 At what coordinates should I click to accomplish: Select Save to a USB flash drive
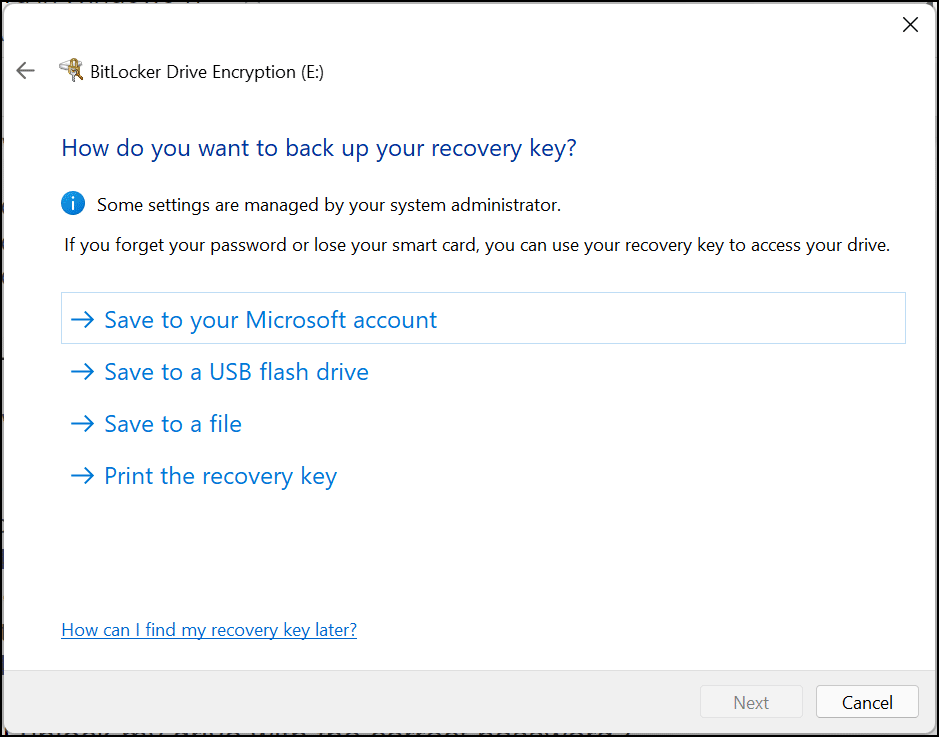pyautogui.click(x=236, y=372)
